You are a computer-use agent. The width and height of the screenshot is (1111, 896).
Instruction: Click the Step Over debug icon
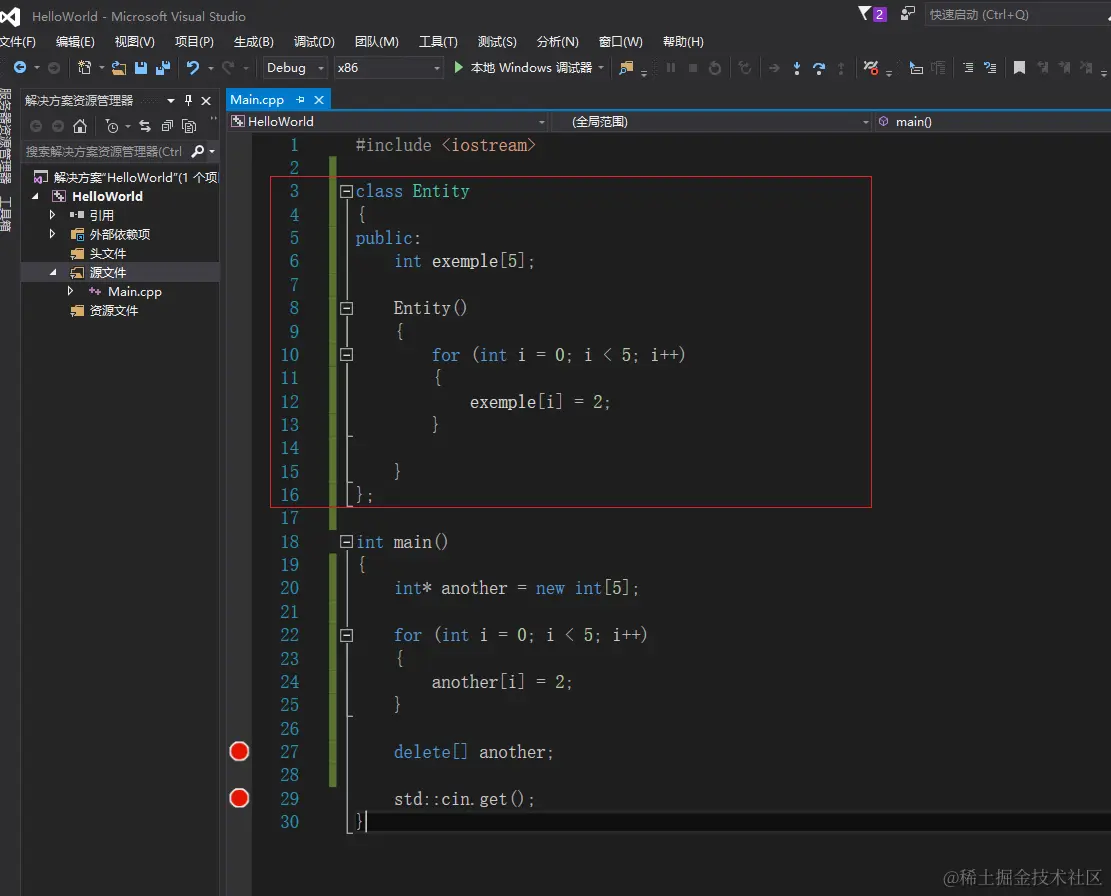(819, 68)
